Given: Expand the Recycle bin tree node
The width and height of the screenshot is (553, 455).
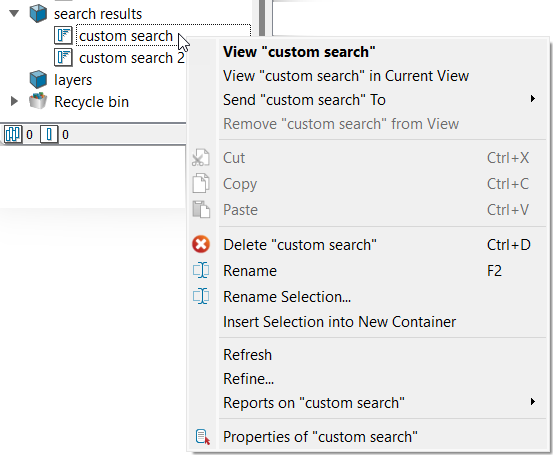Looking at the screenshot, I should (14, 102).
